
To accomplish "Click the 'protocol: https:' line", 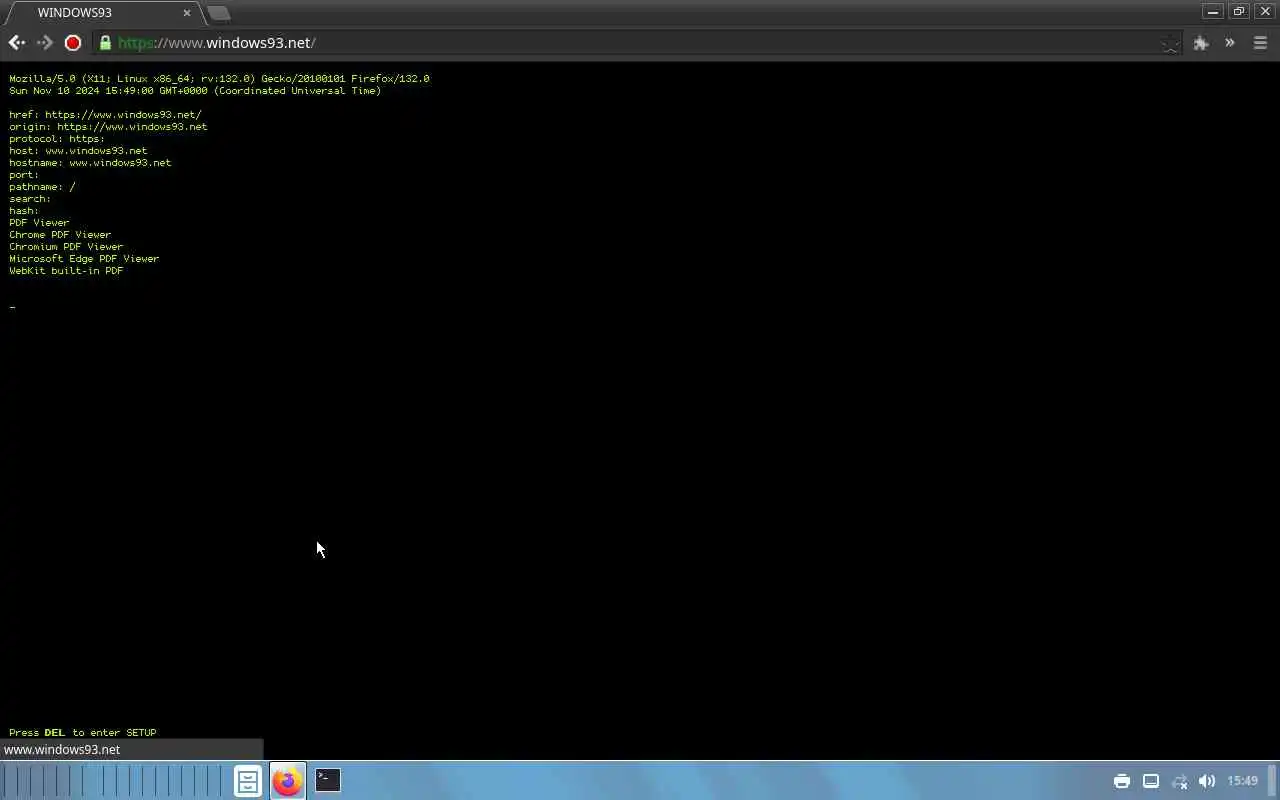I will click(57, 139).
